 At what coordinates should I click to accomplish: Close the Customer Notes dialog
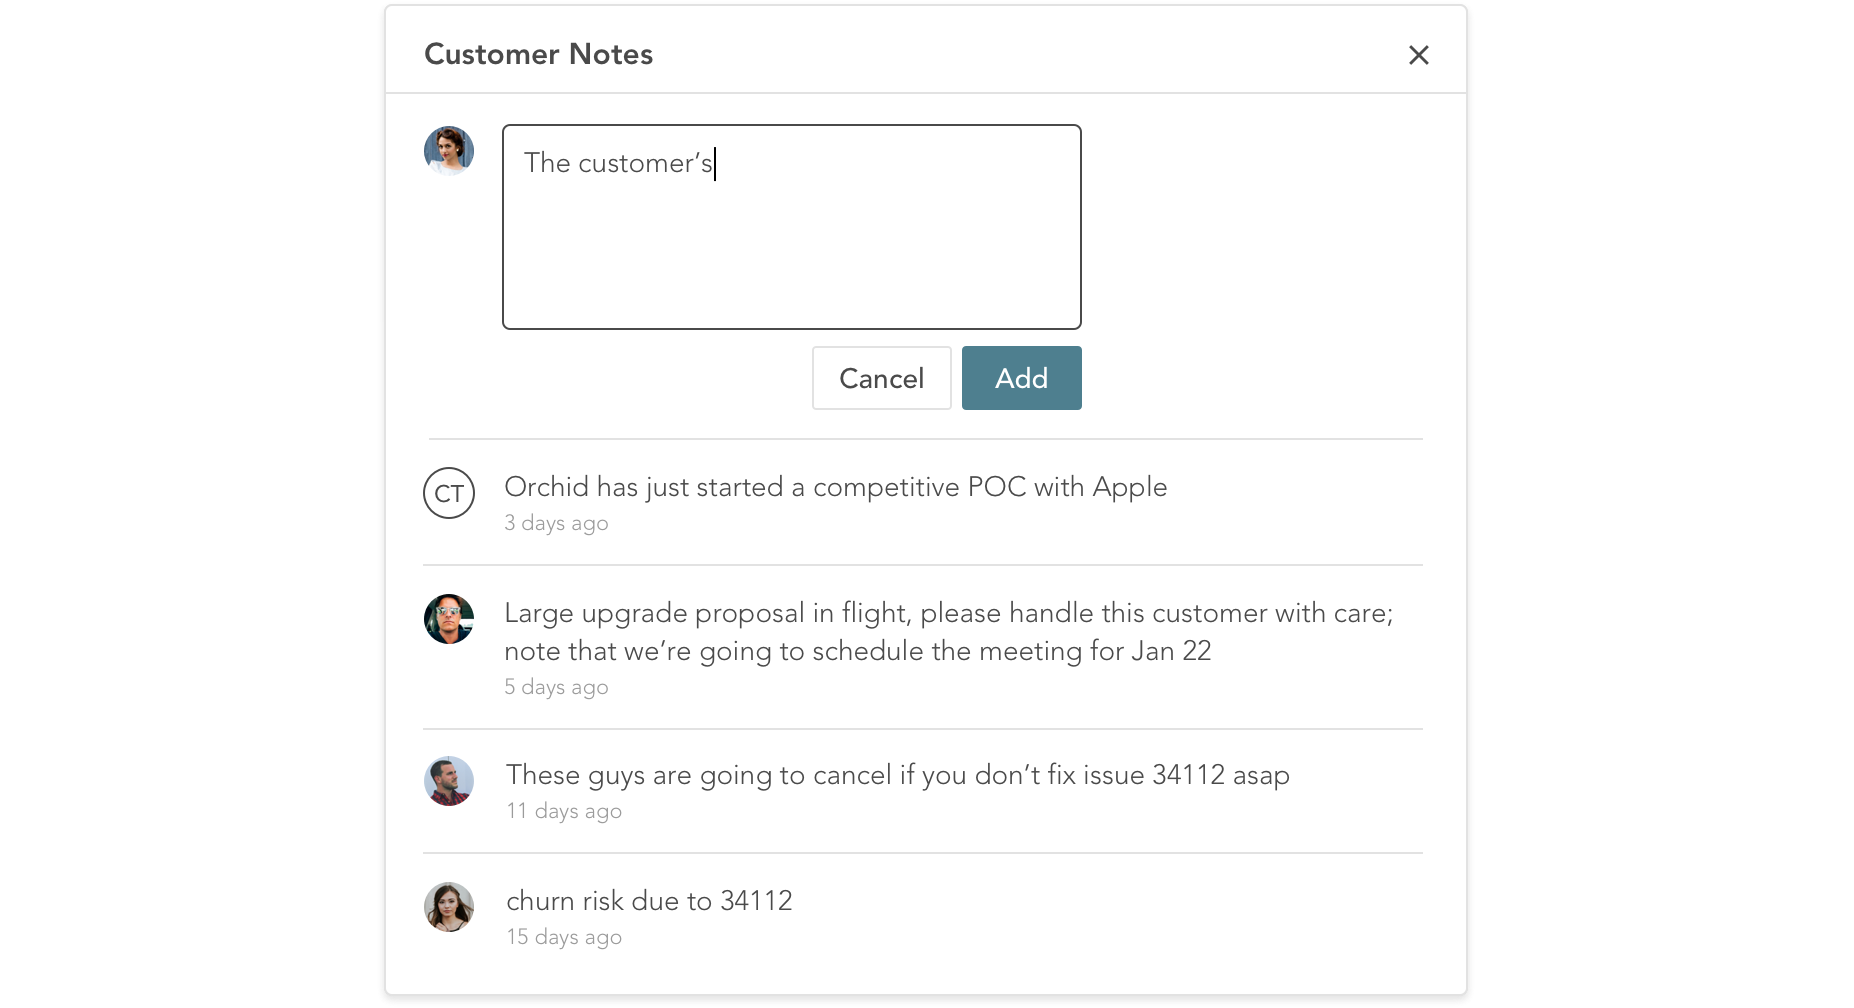1418,55
